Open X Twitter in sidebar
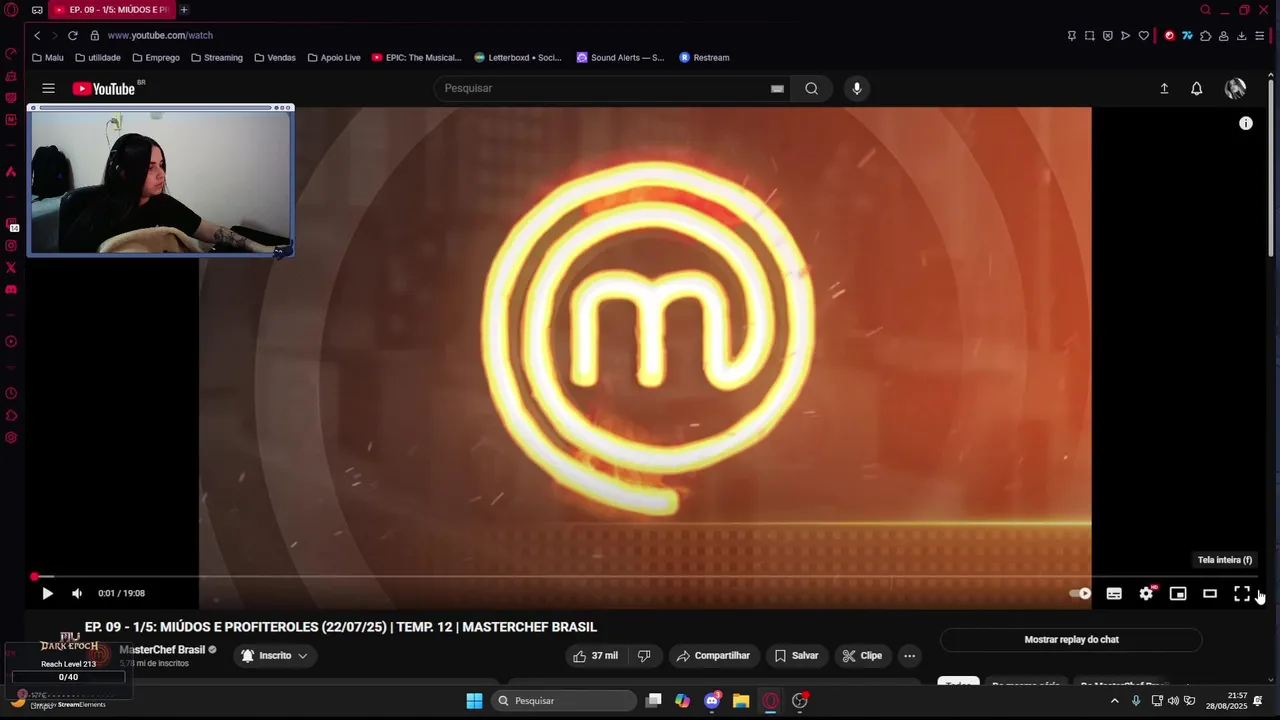The image size is (1280, 720). tap(11, 268)
